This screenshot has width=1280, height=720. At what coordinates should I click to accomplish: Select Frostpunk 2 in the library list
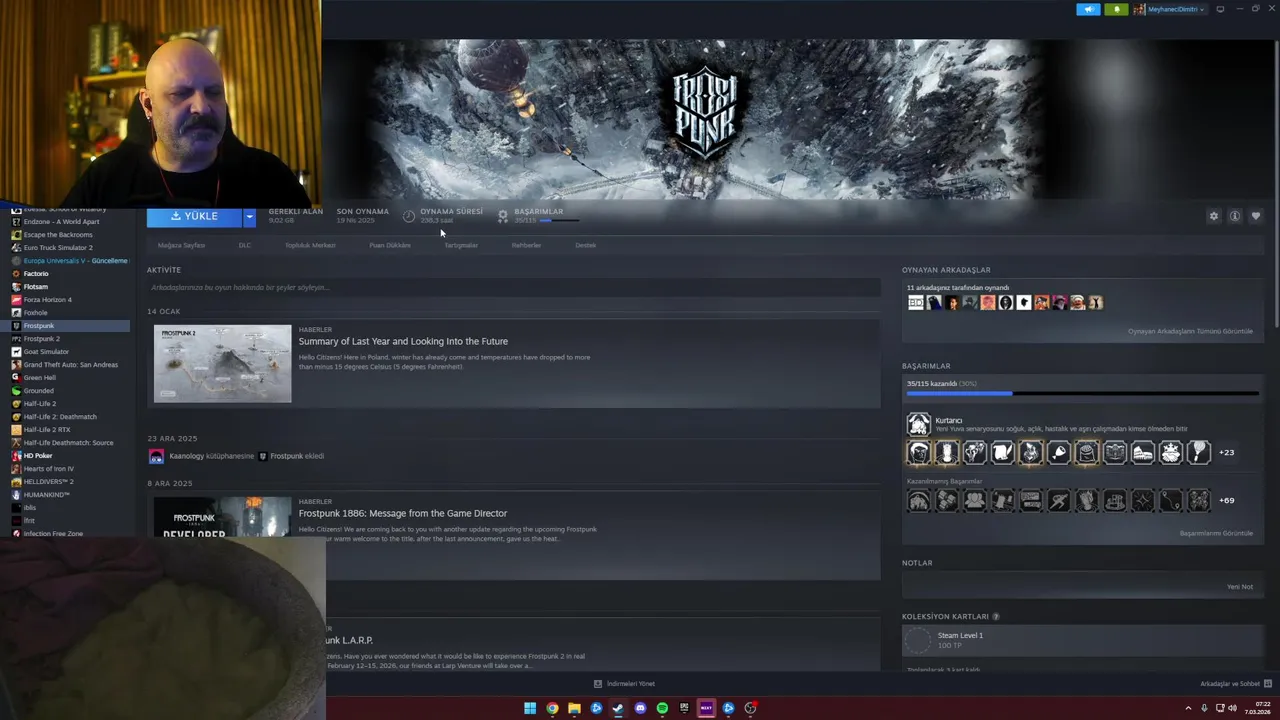click(x=41, y=339)
